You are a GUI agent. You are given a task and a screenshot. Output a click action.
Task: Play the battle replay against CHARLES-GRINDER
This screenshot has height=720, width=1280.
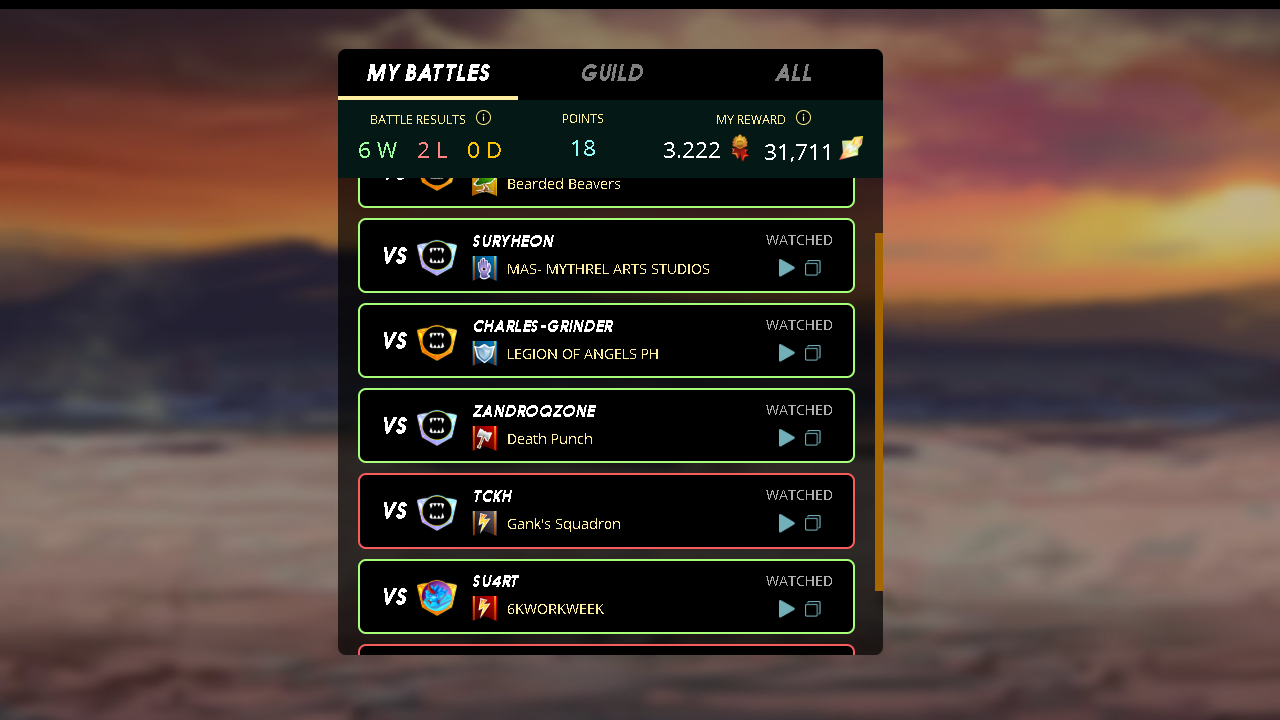787,353
